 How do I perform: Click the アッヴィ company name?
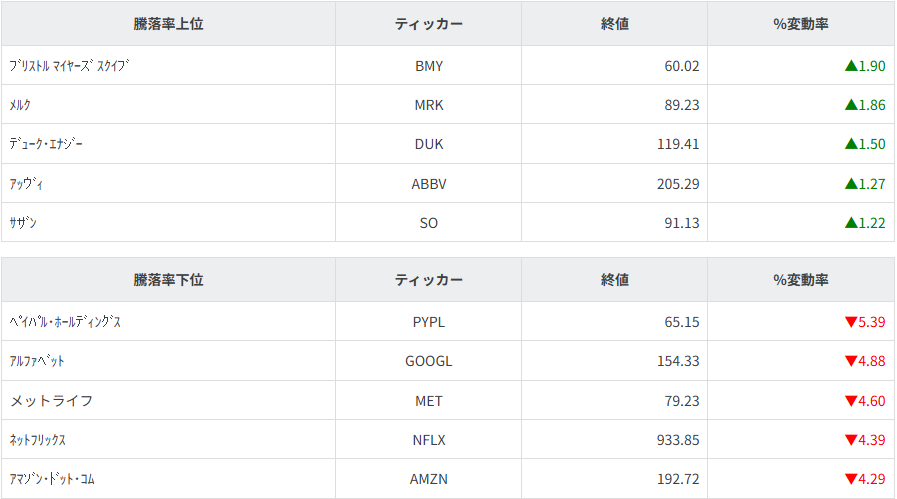[x=27, y=184]
